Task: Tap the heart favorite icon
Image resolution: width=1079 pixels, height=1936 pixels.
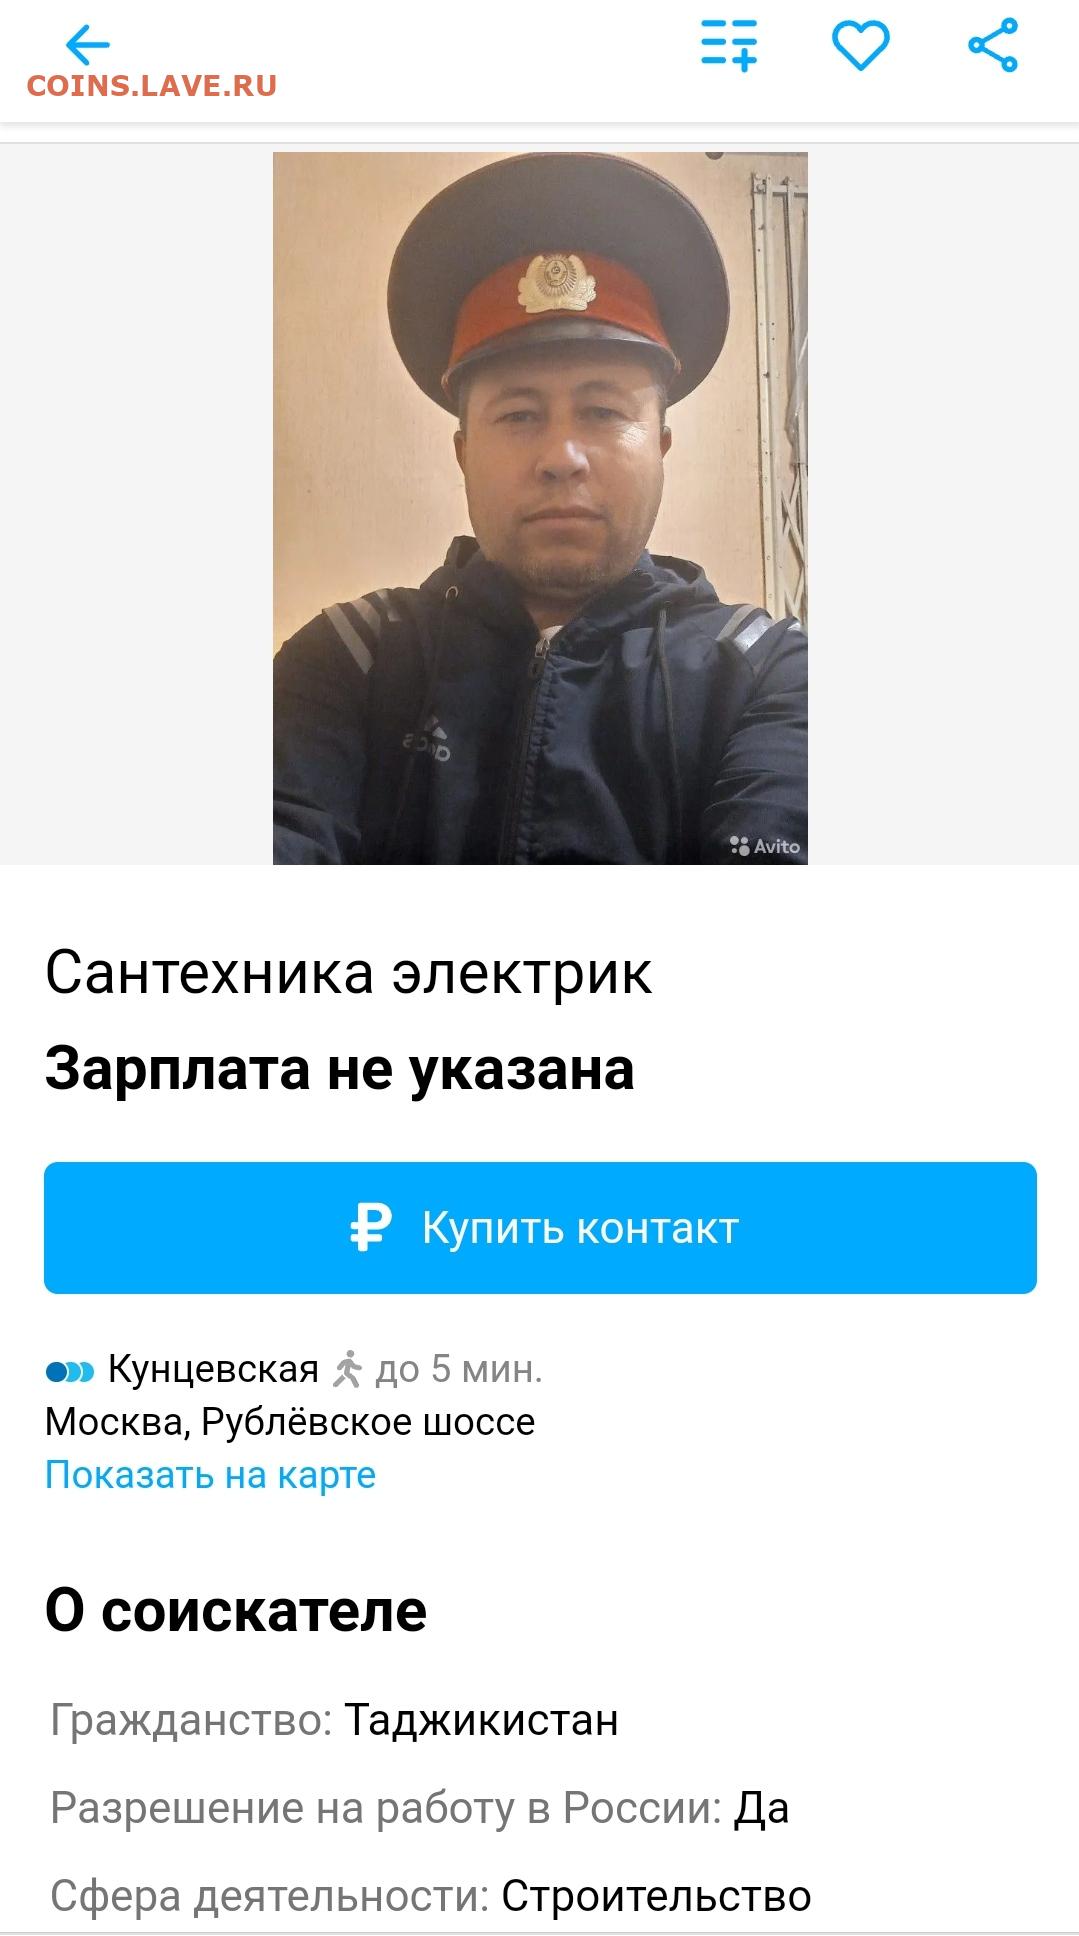Action: tap(861, 45)
